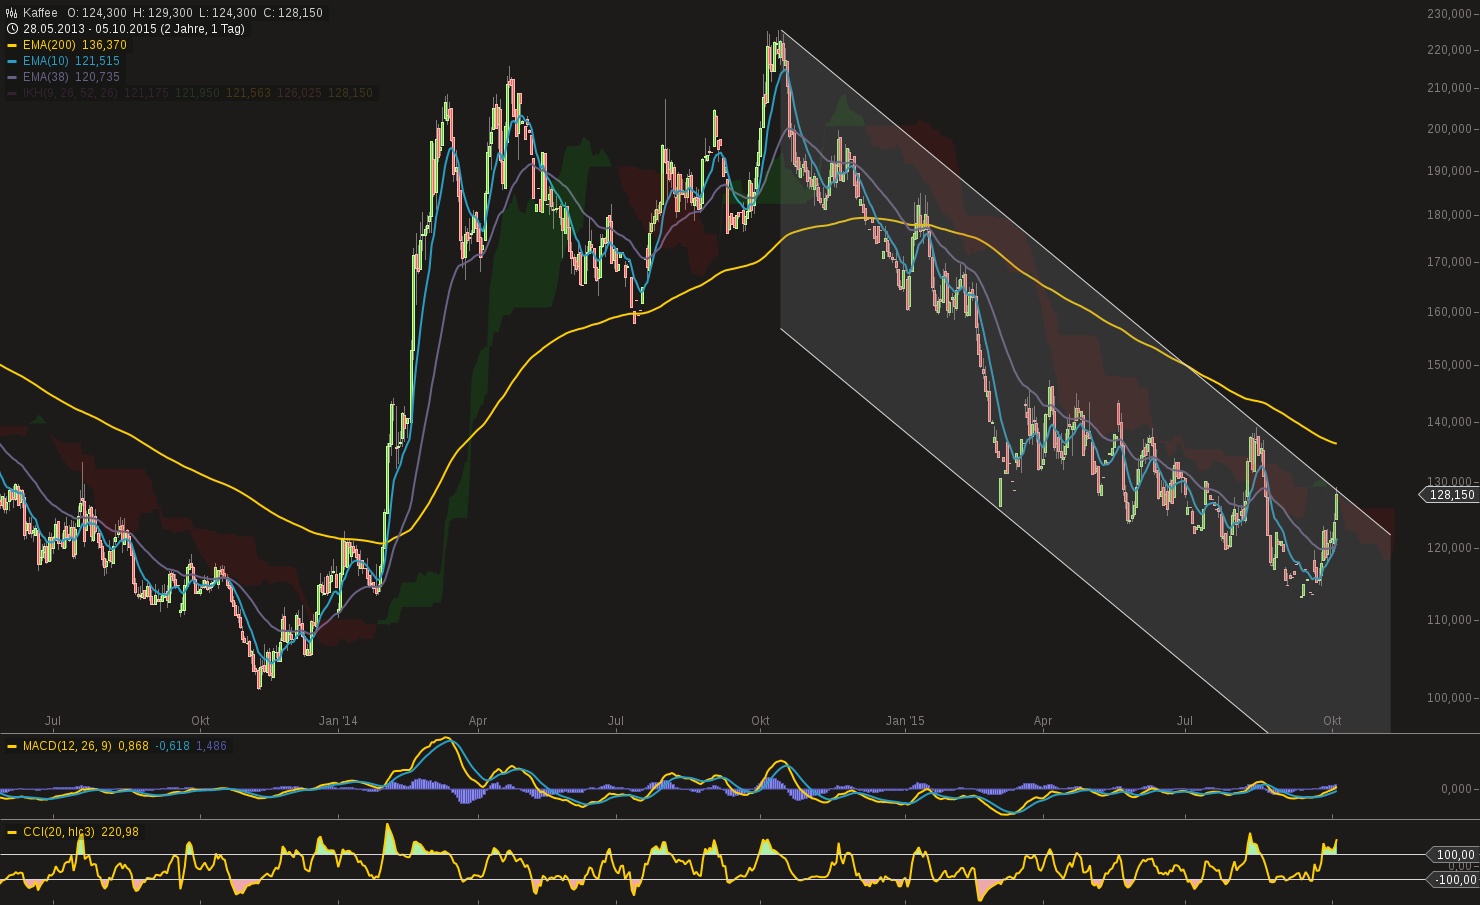This screenshot has width=1480, height=905.
Task: Click the 120,000 price axis label
Action: point(1449,548)
